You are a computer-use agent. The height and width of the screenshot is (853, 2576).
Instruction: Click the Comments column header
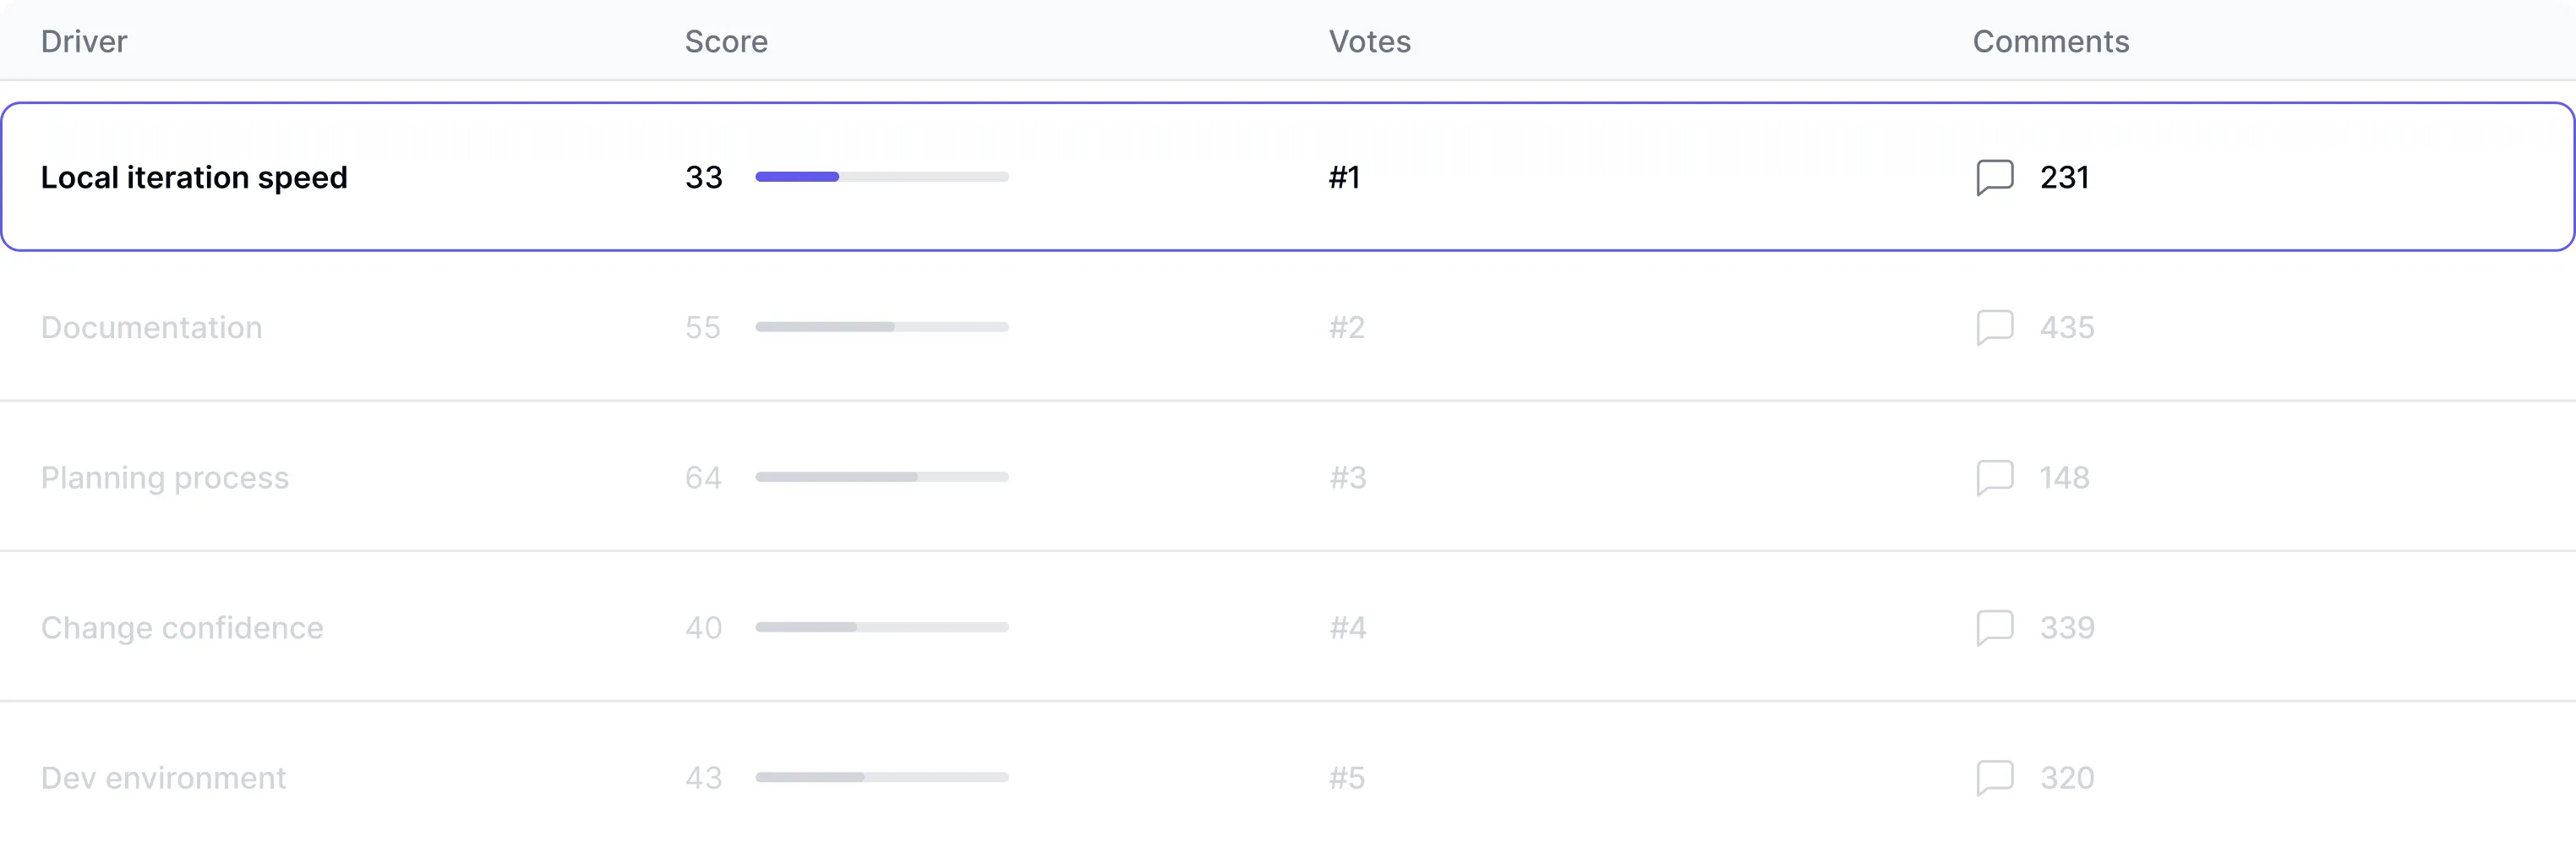click(x=2050, y=41)
